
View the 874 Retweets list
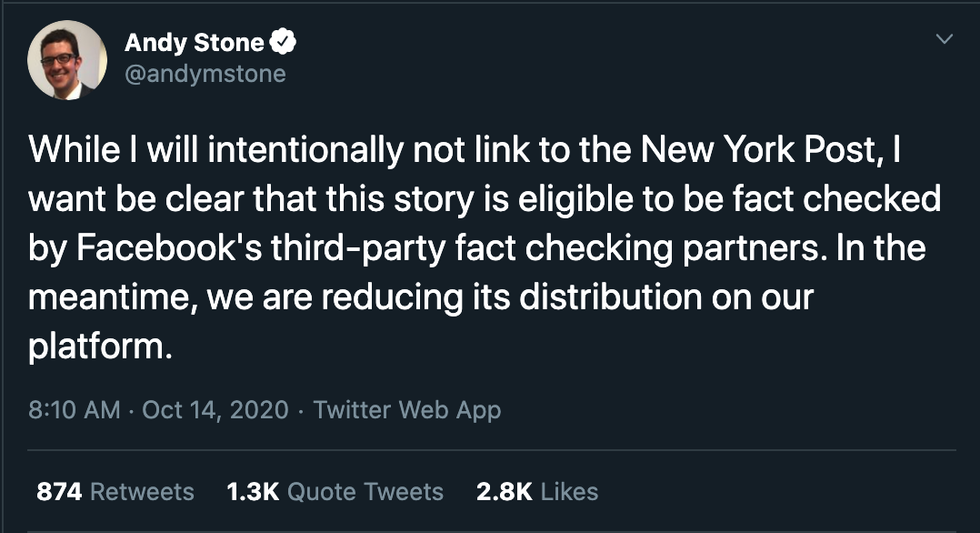point(115,491)
